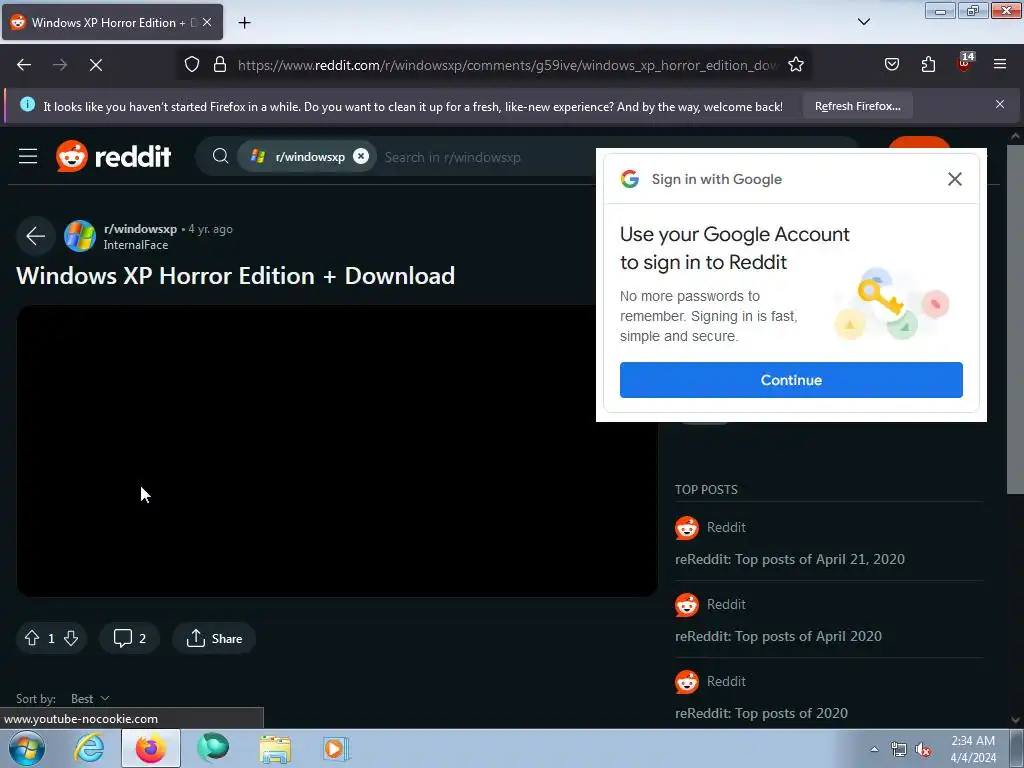The width and height of the screenshot is (1024, 768).
Task: Click the page vertical scrollbar thumb
Action: (x=1015, y=320)
